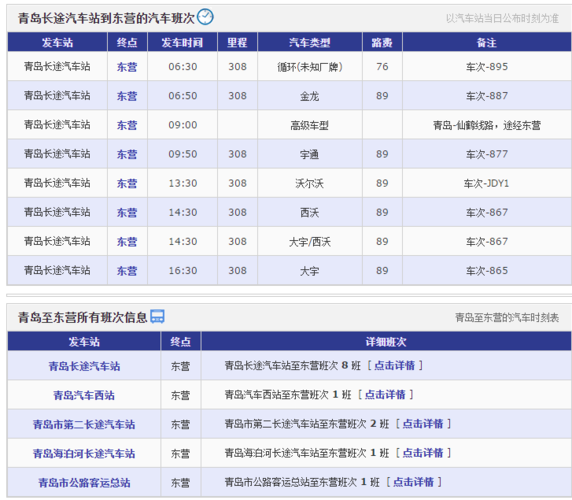Click 点击详情 for 公路客运总站 1 班
Screen dimensions: 572x500
(414, 482)
